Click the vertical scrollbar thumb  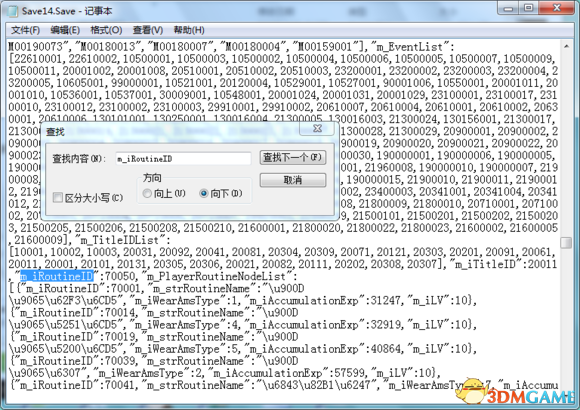click(566, 243)
